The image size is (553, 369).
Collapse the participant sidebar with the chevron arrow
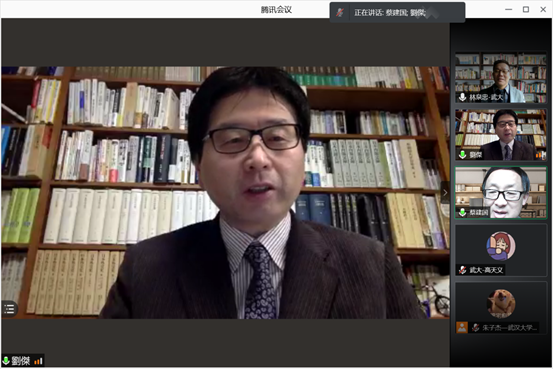(445, 193)
